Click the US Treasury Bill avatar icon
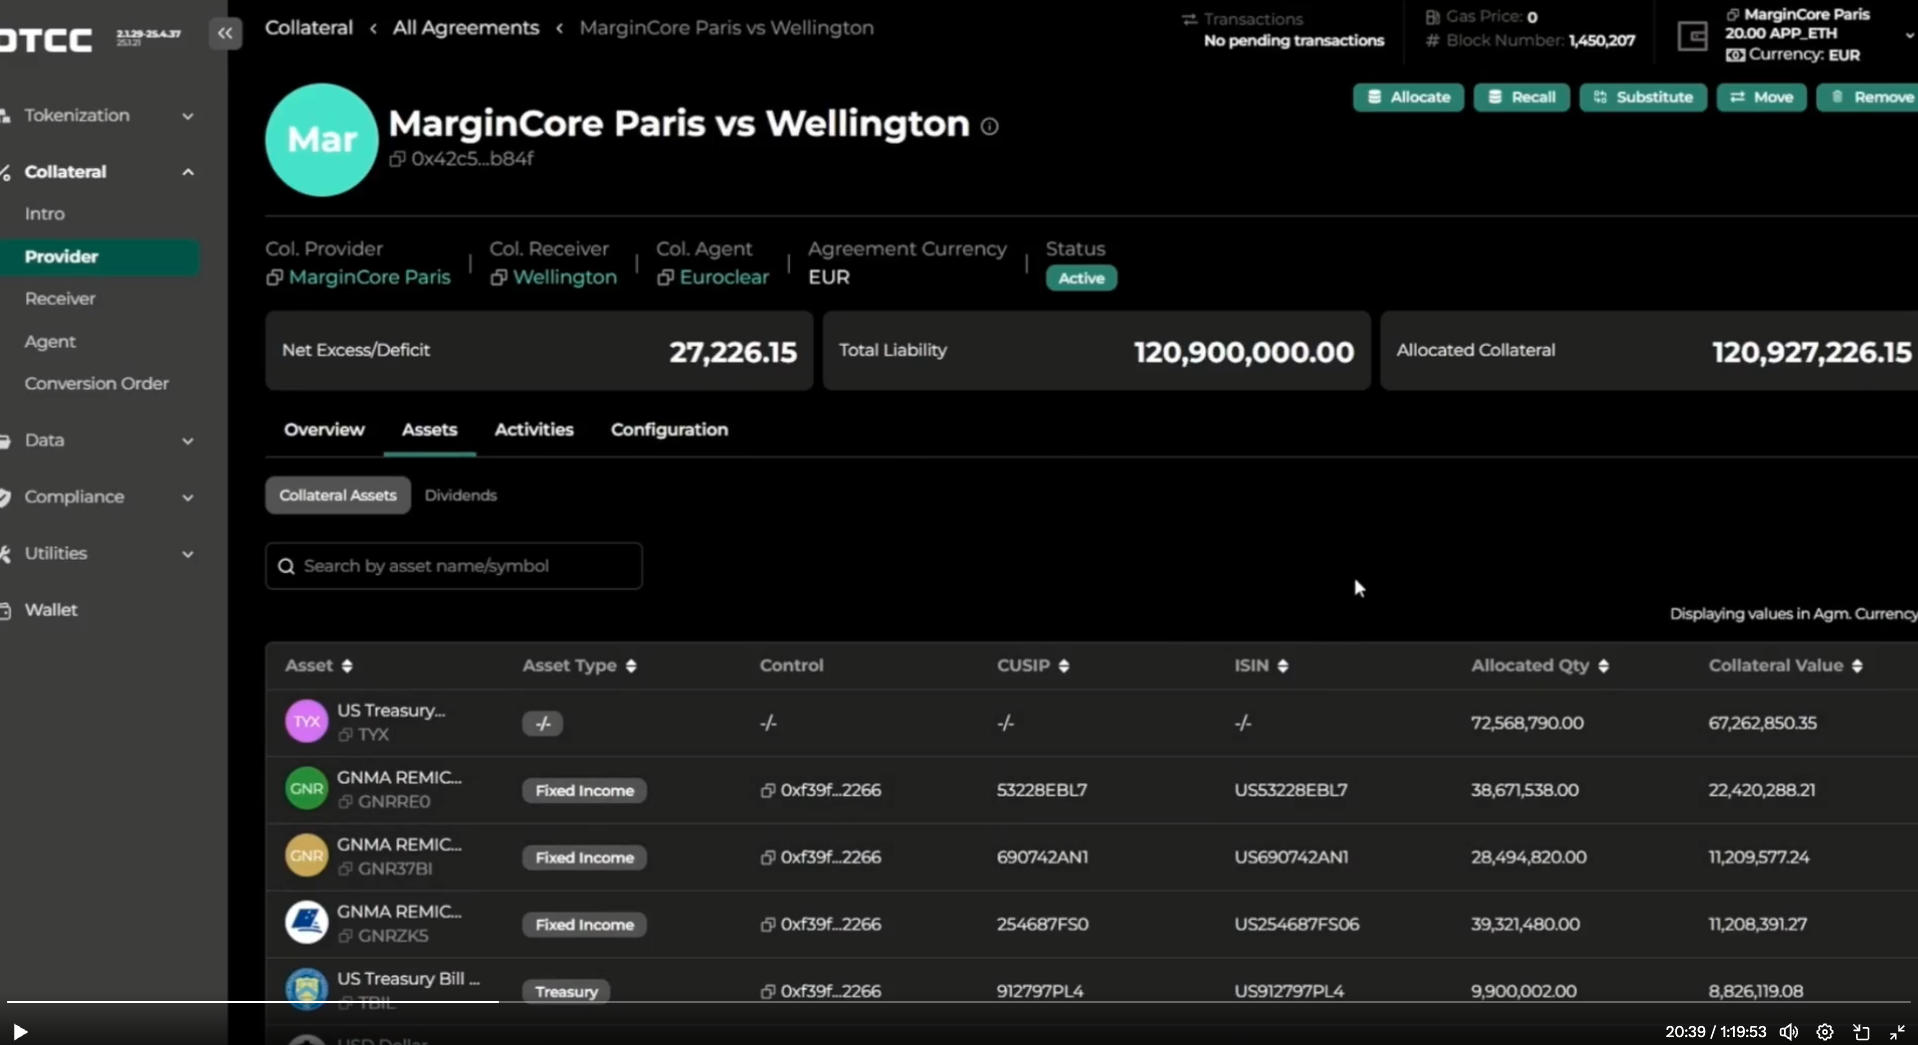Screen dimensions: 1918x1045 (x=306, y=988)
